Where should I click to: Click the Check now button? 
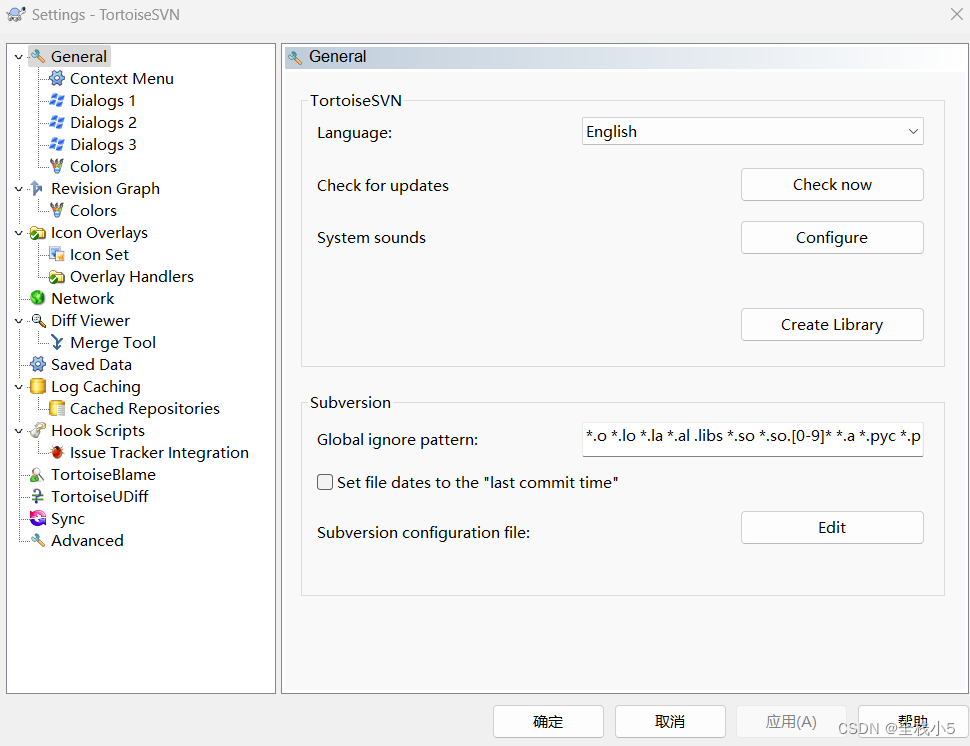coord(832,184)
